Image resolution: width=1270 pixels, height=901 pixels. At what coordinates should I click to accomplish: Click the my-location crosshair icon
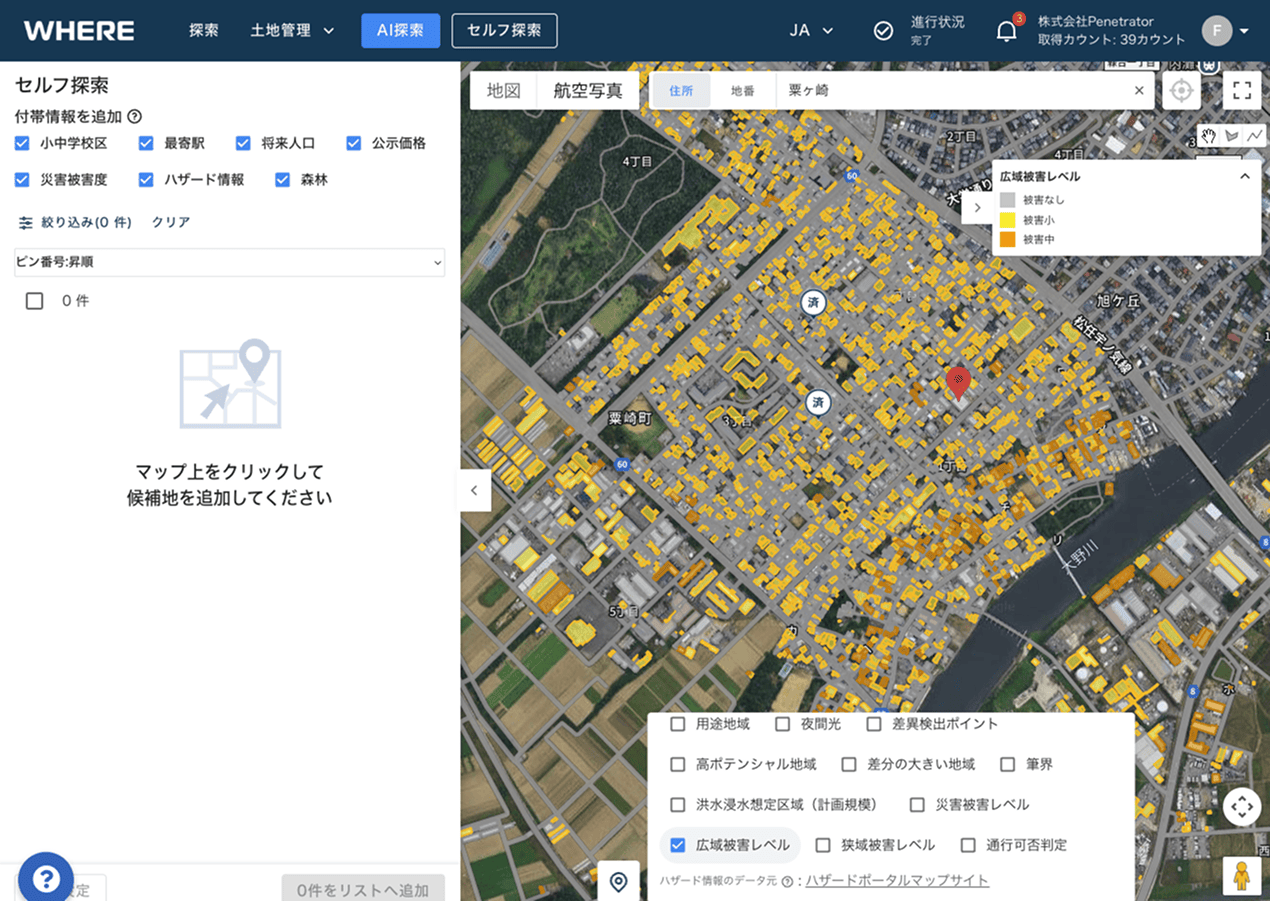point(1181,91)
